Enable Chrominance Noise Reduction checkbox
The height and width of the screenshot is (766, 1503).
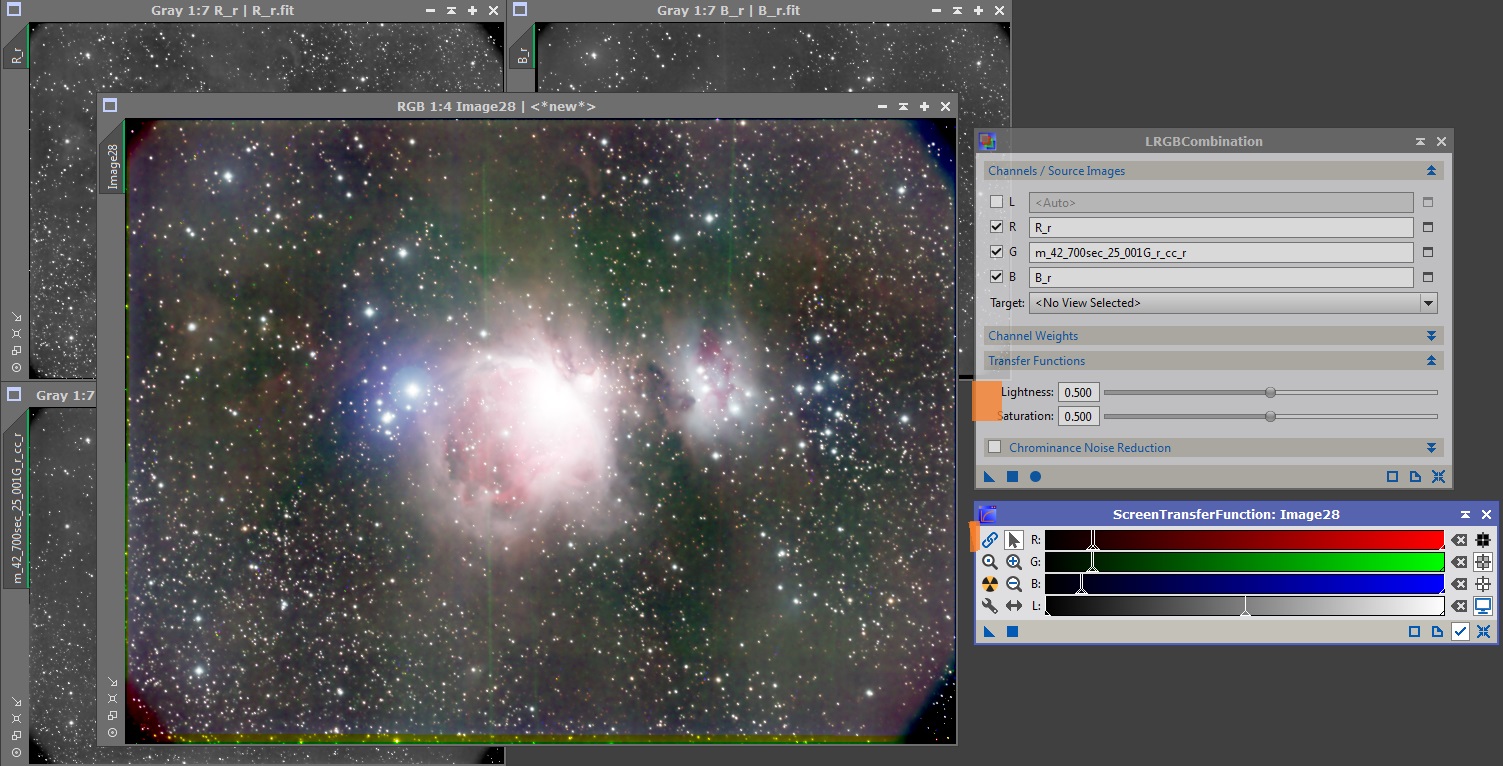pyautogui.click(x=994, y=447)
